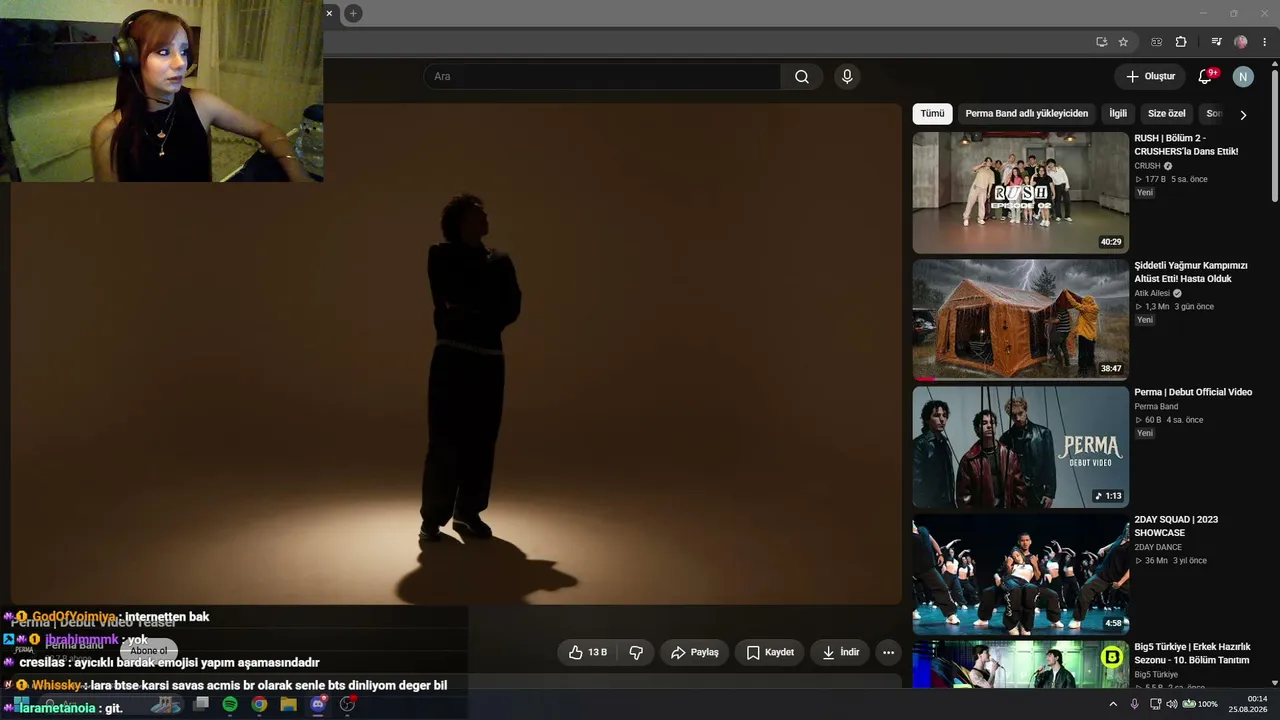1280x720 pixels.
Task: Like the video (13 B)
Action: point(587,652)
